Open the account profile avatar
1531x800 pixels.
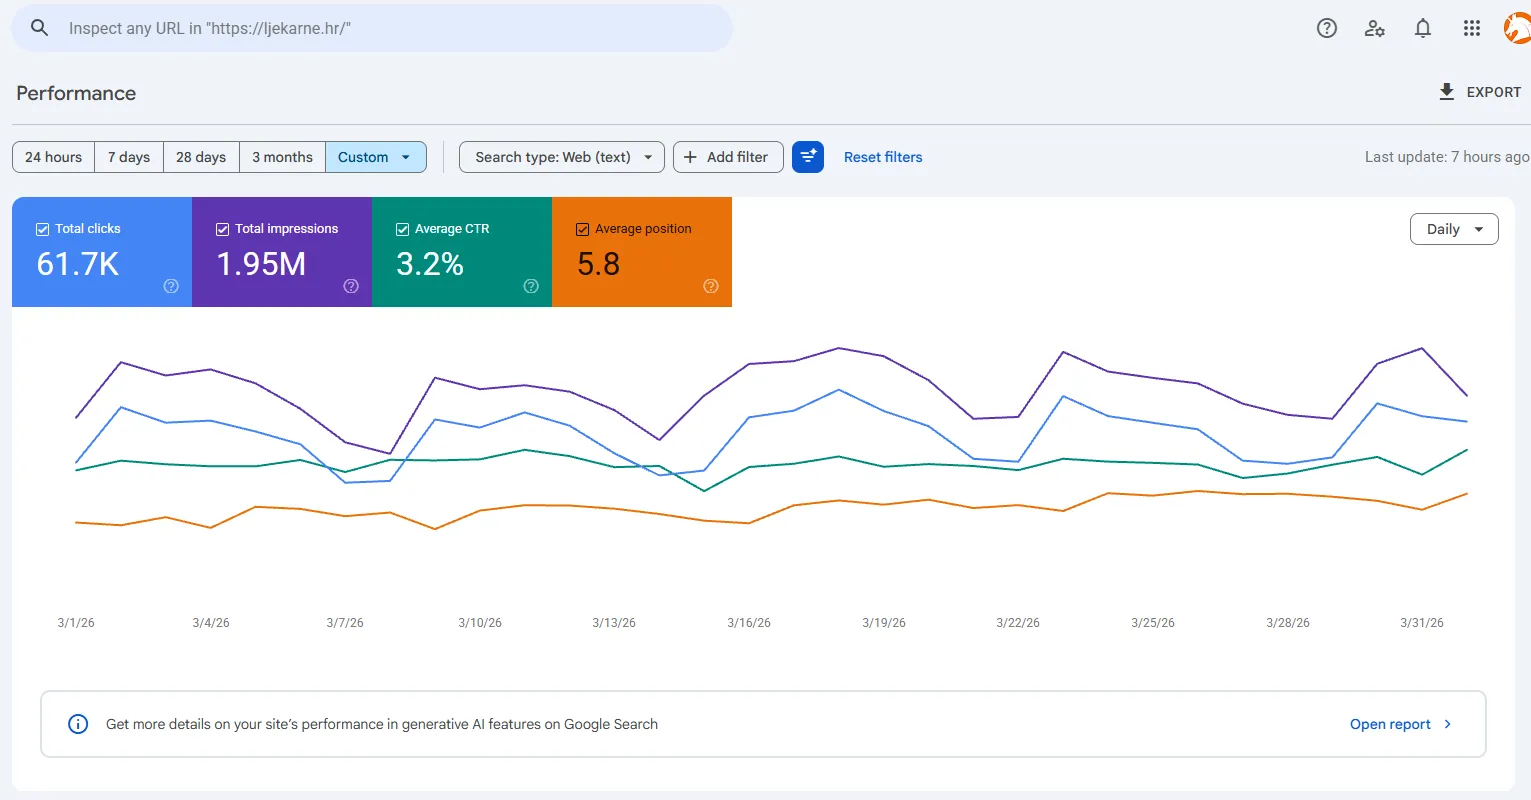coord(1518,28)
